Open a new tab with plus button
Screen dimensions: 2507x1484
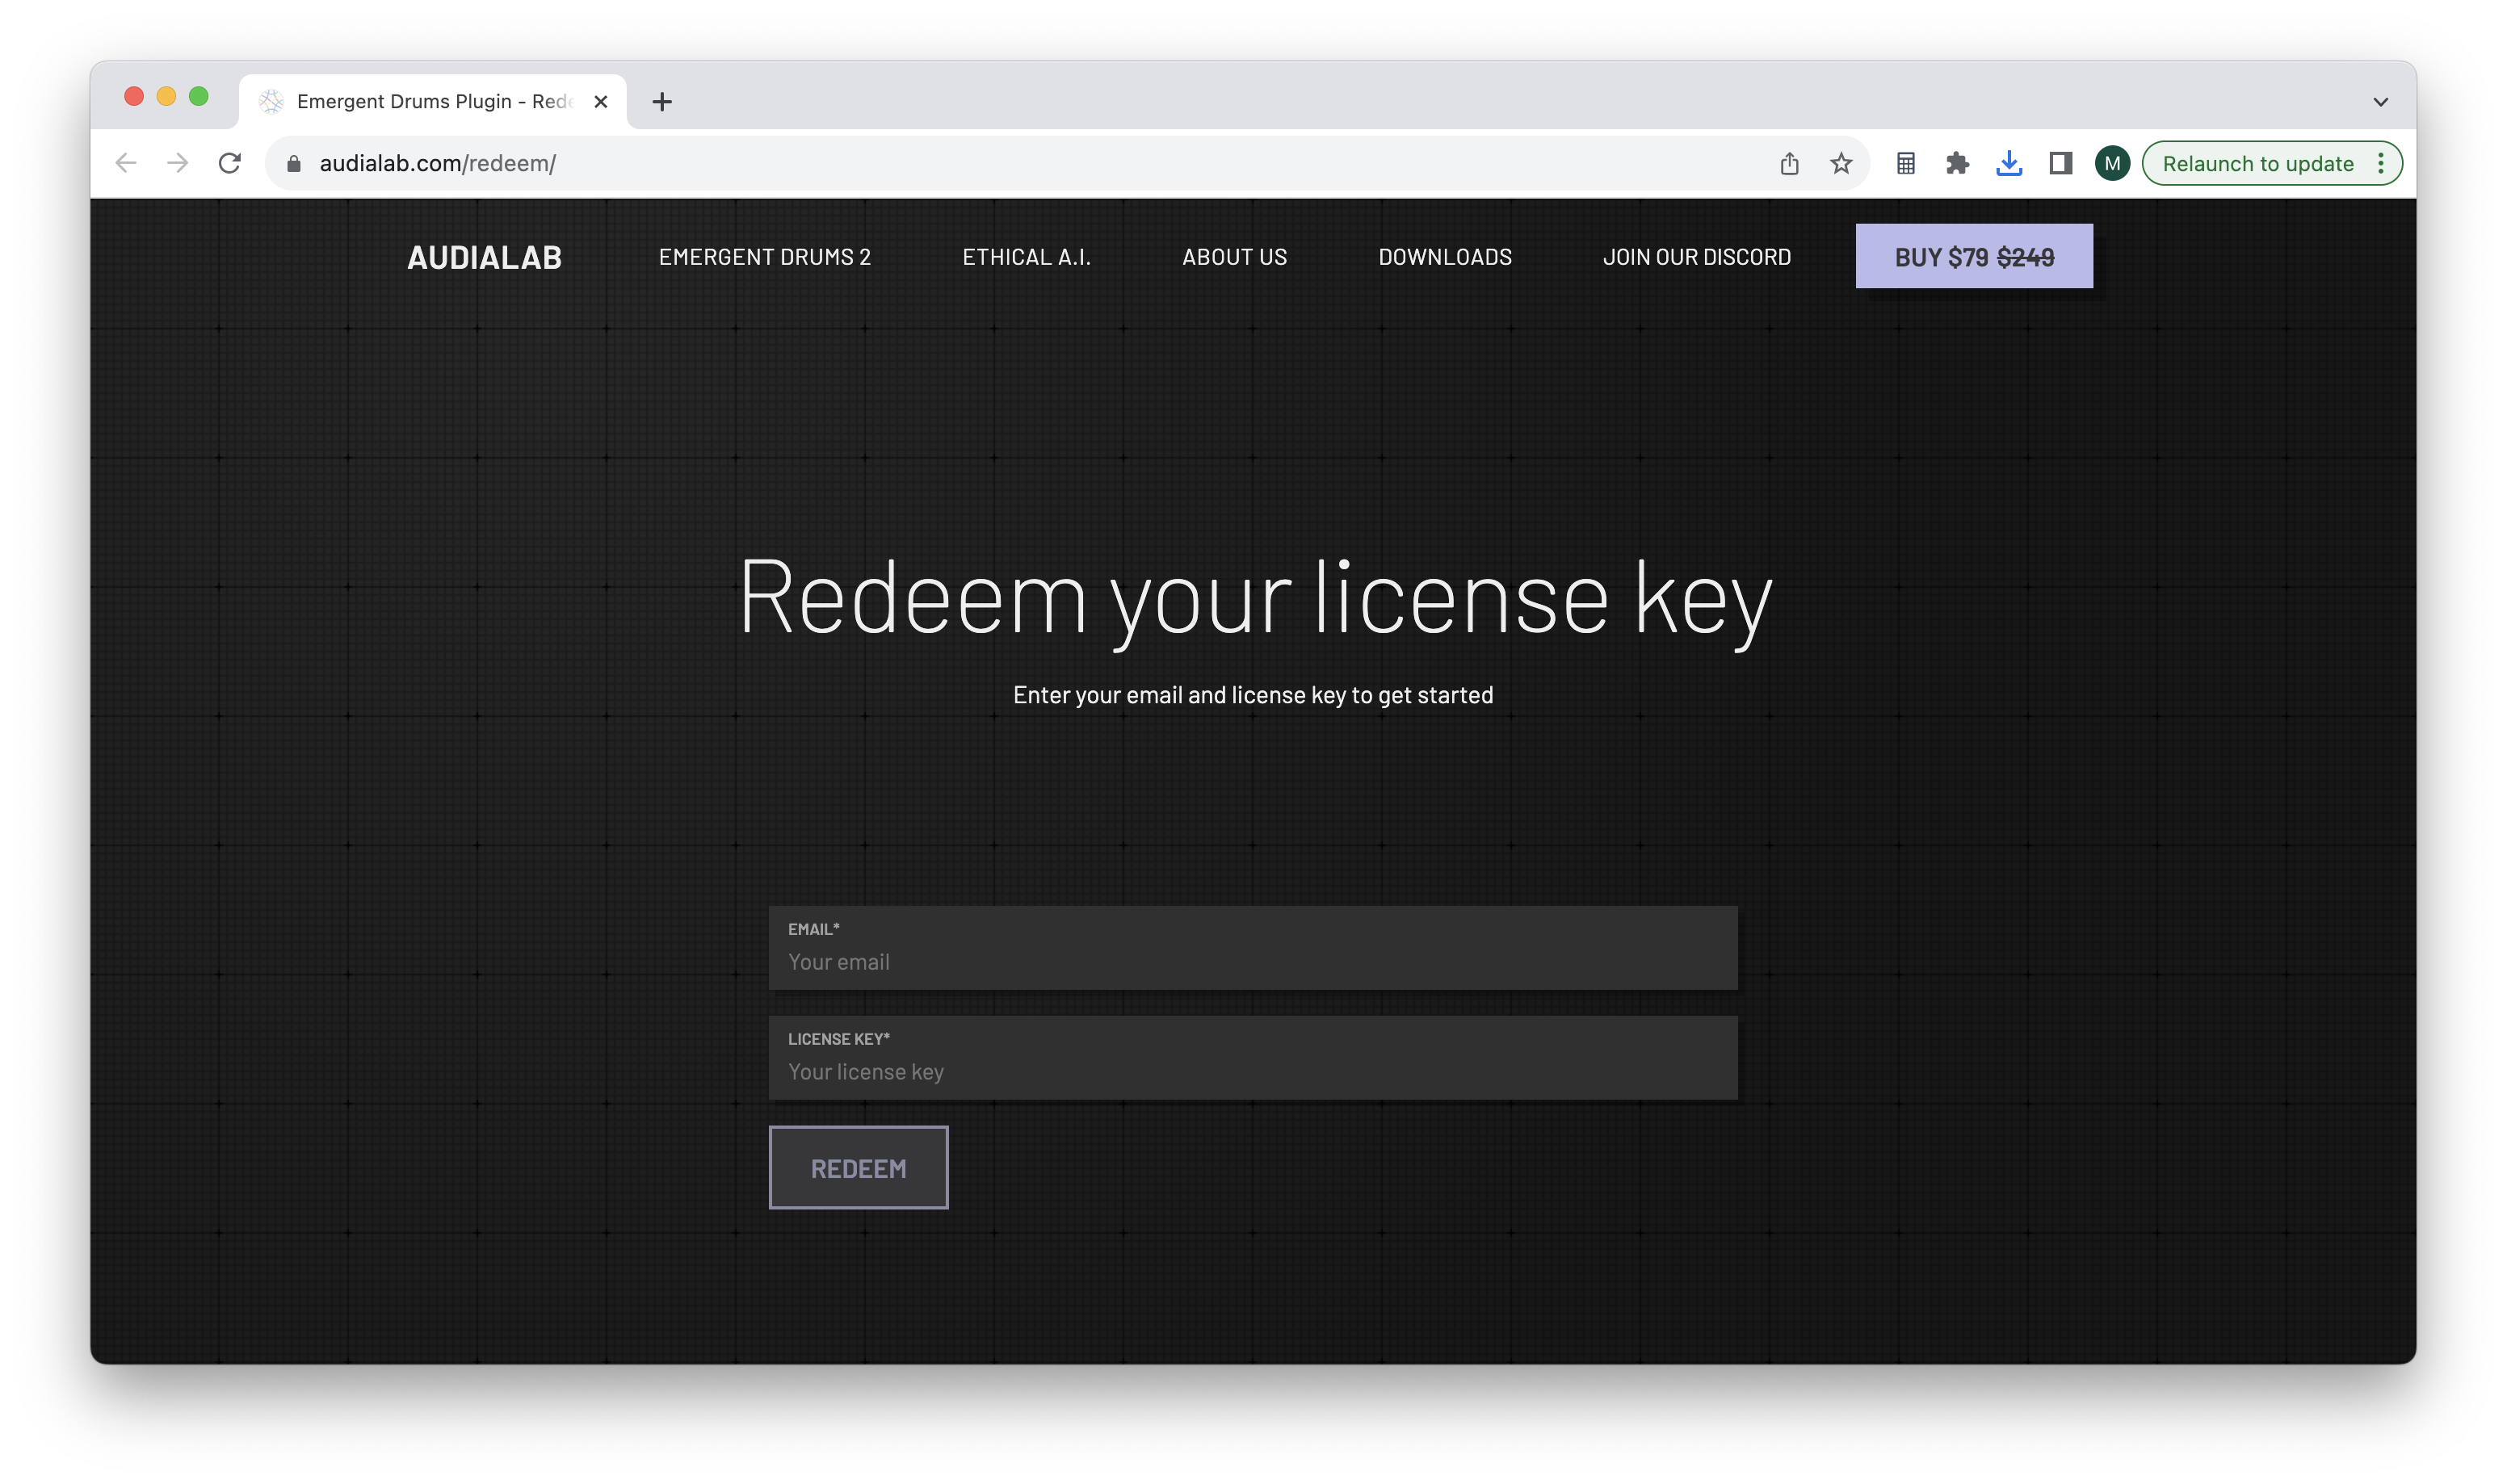(661, 101)
